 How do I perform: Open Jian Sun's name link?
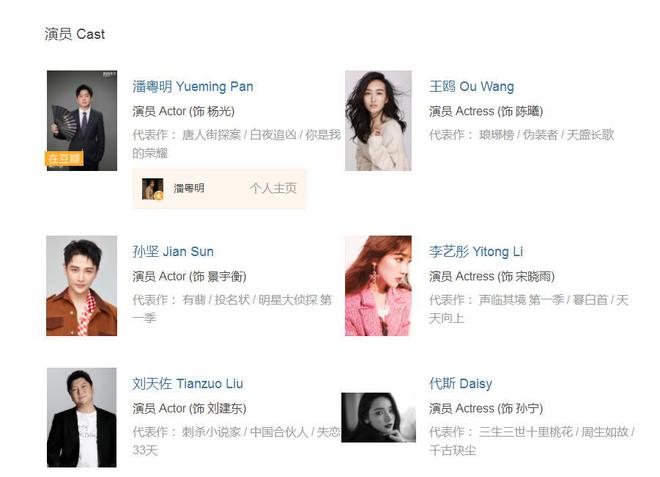[173, 252]
